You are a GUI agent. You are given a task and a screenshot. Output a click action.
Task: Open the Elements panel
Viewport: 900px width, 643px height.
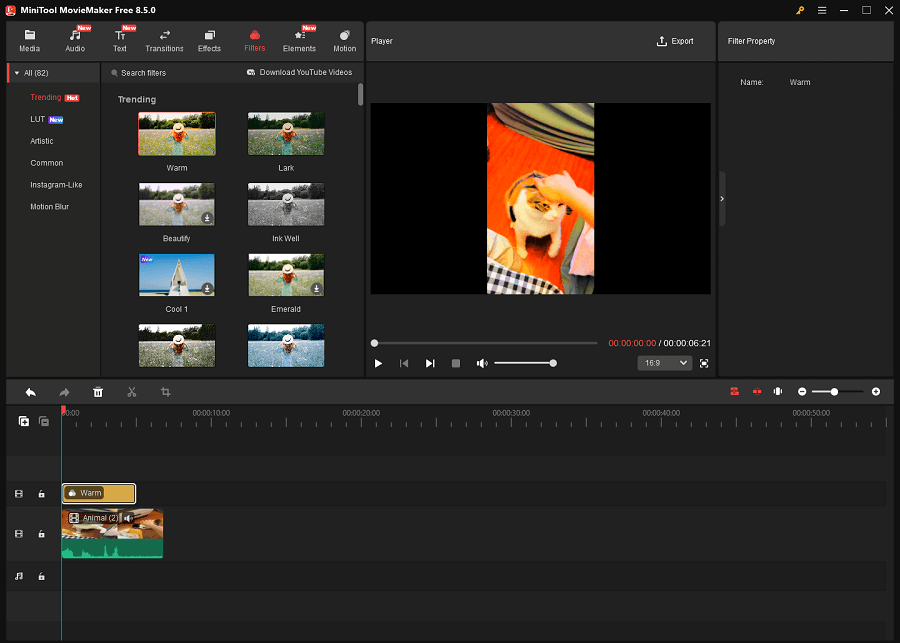299,40
